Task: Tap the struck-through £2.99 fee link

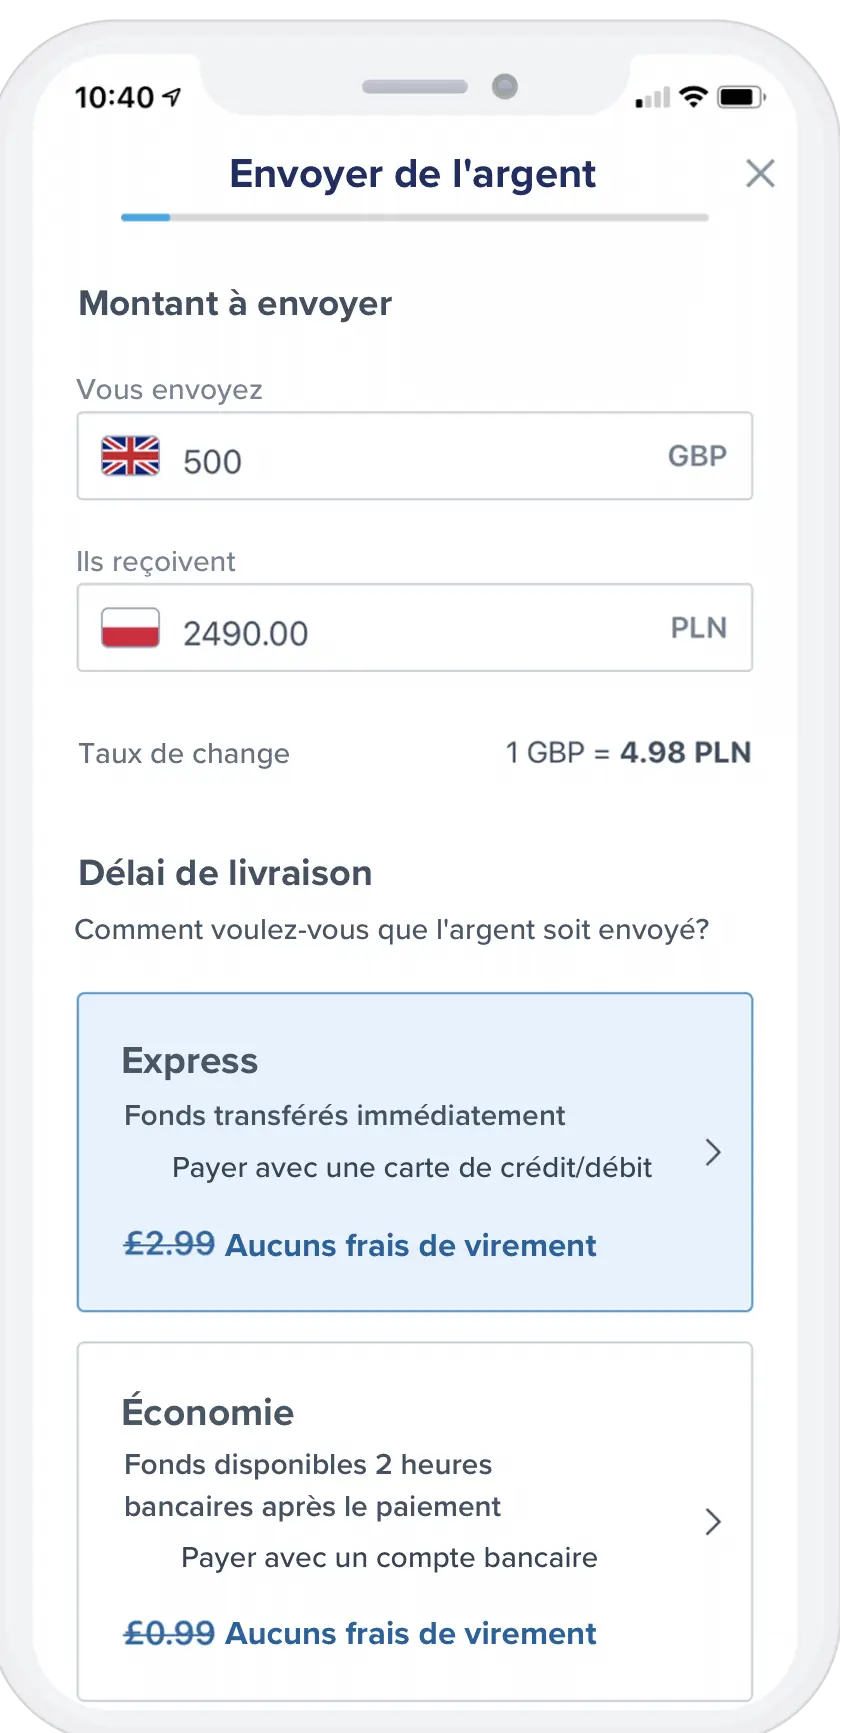Action: click(x=169, y=1244)
